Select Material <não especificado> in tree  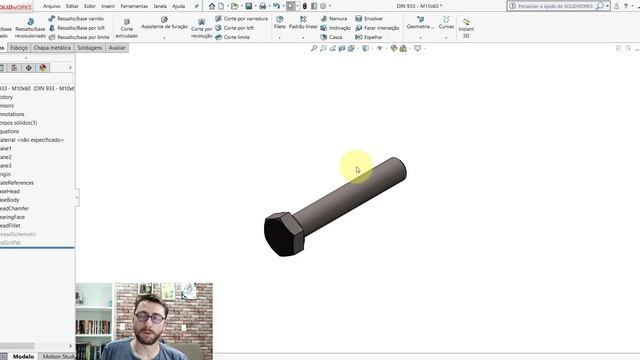(32, 140)
